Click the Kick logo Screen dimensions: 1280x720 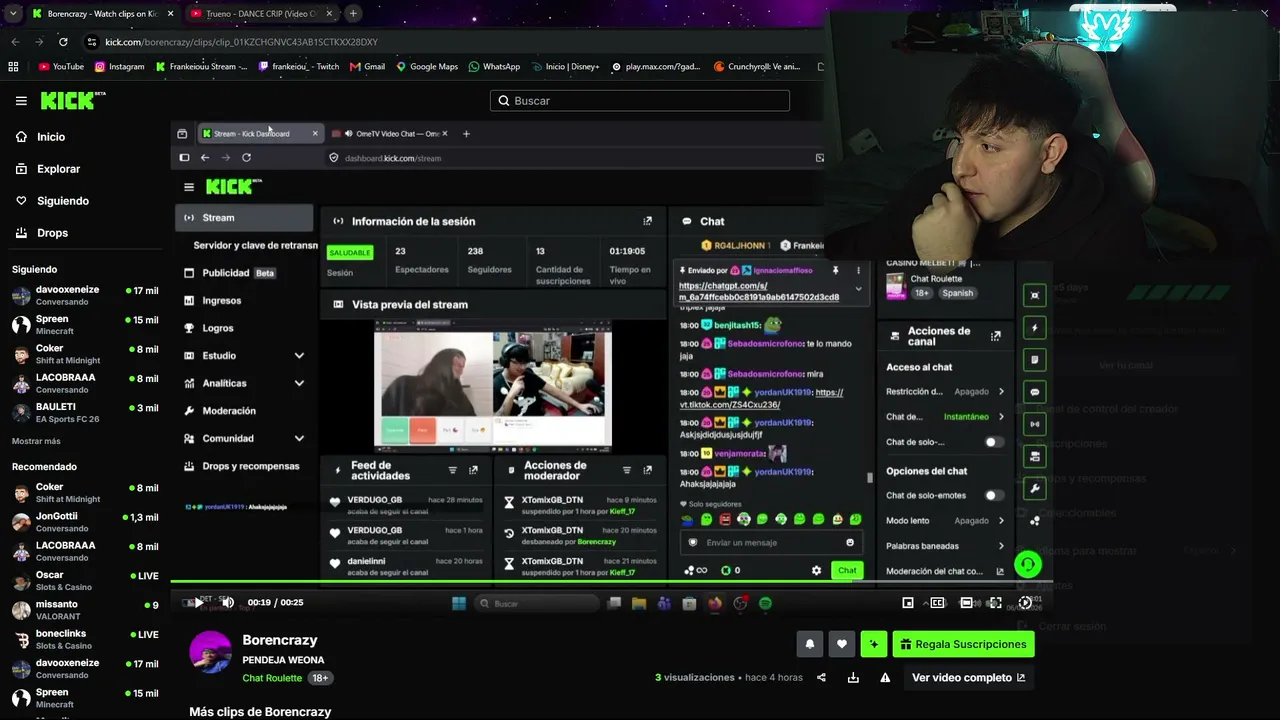tap(72, 100)
